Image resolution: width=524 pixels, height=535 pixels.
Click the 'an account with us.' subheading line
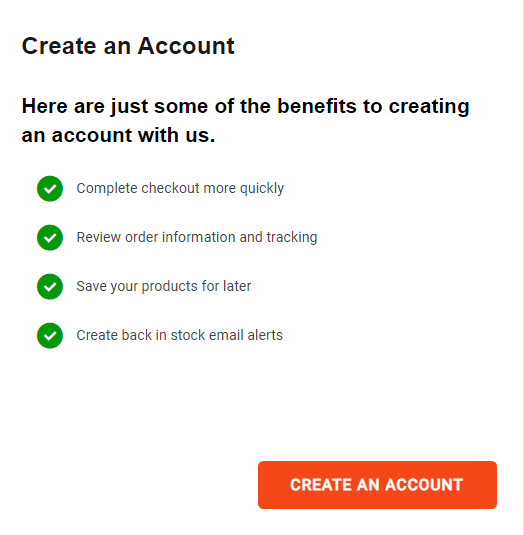[x=118, y=135]
